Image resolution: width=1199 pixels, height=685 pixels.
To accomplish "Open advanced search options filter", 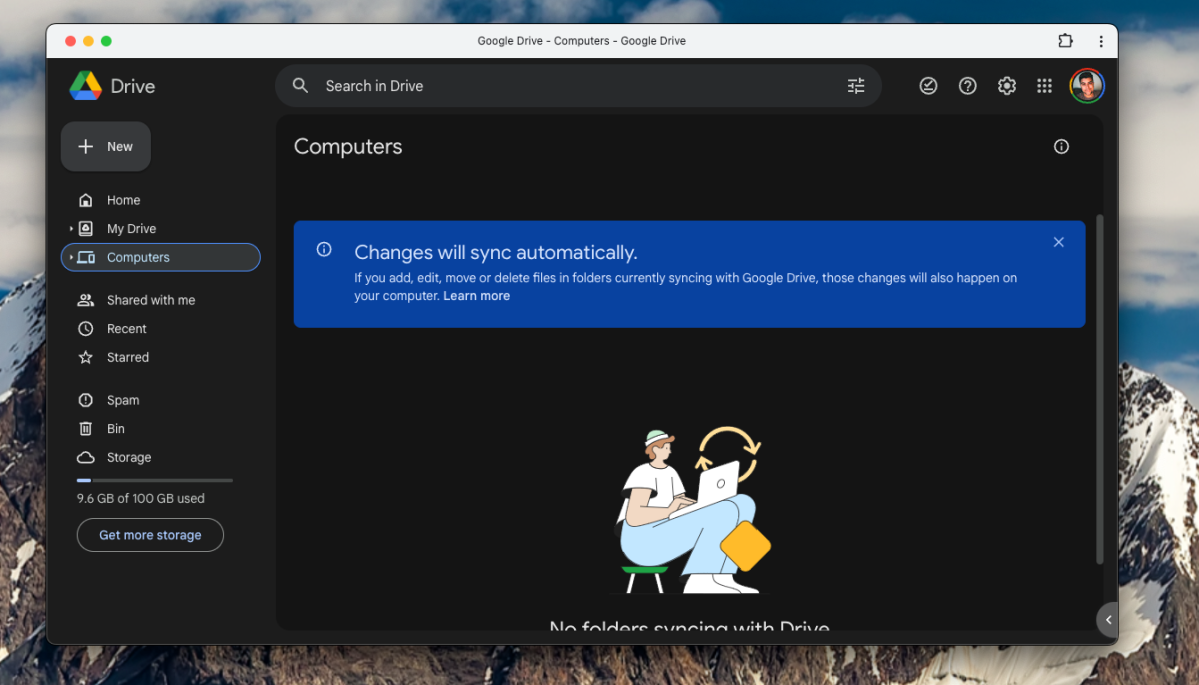I will pyautogui.click(x=855, y=86).
